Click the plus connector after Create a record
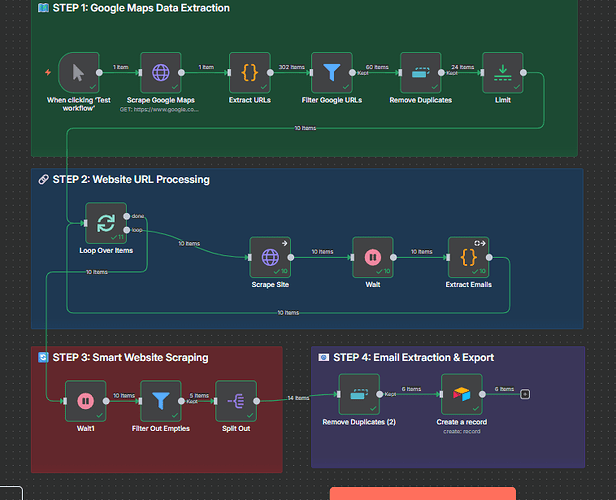This screenshot has width=616, height=500. (x=525, y=394)
